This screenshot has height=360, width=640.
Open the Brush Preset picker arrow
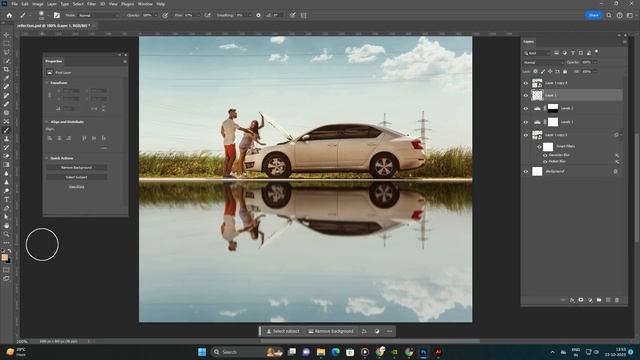click(x=48, y=15)
